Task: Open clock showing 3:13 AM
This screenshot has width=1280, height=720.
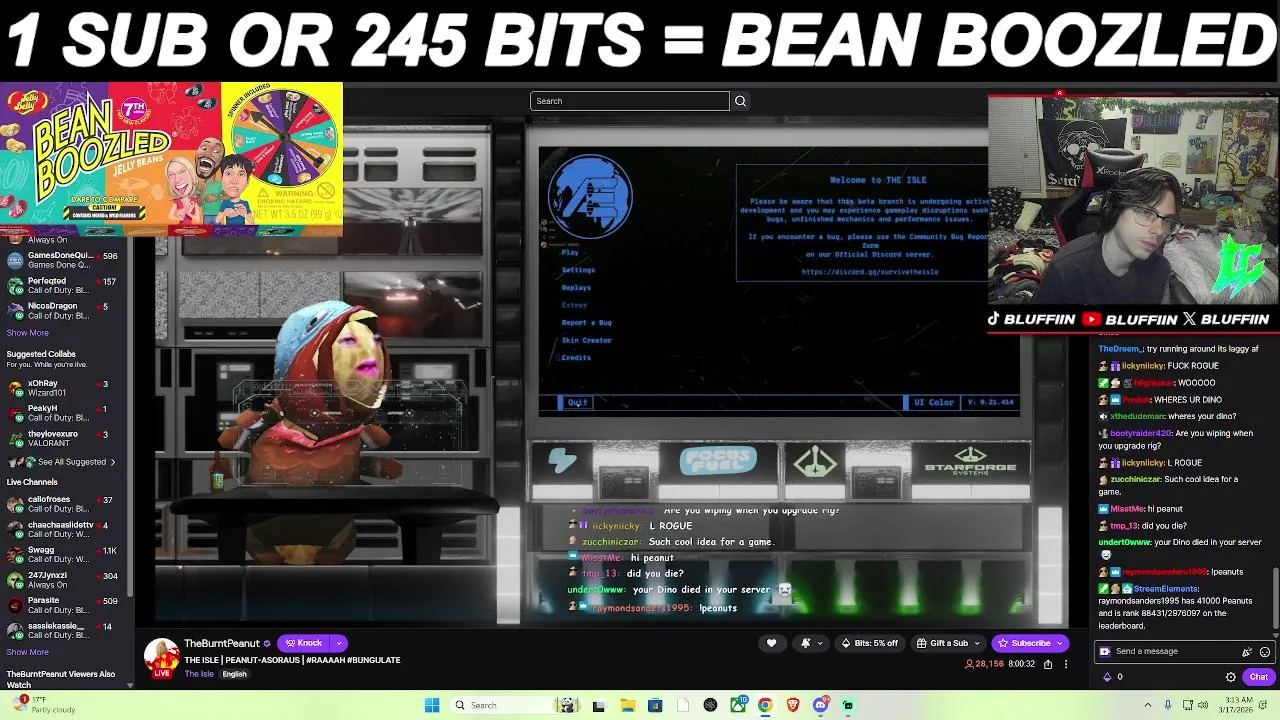Action: coord(1238,705)
